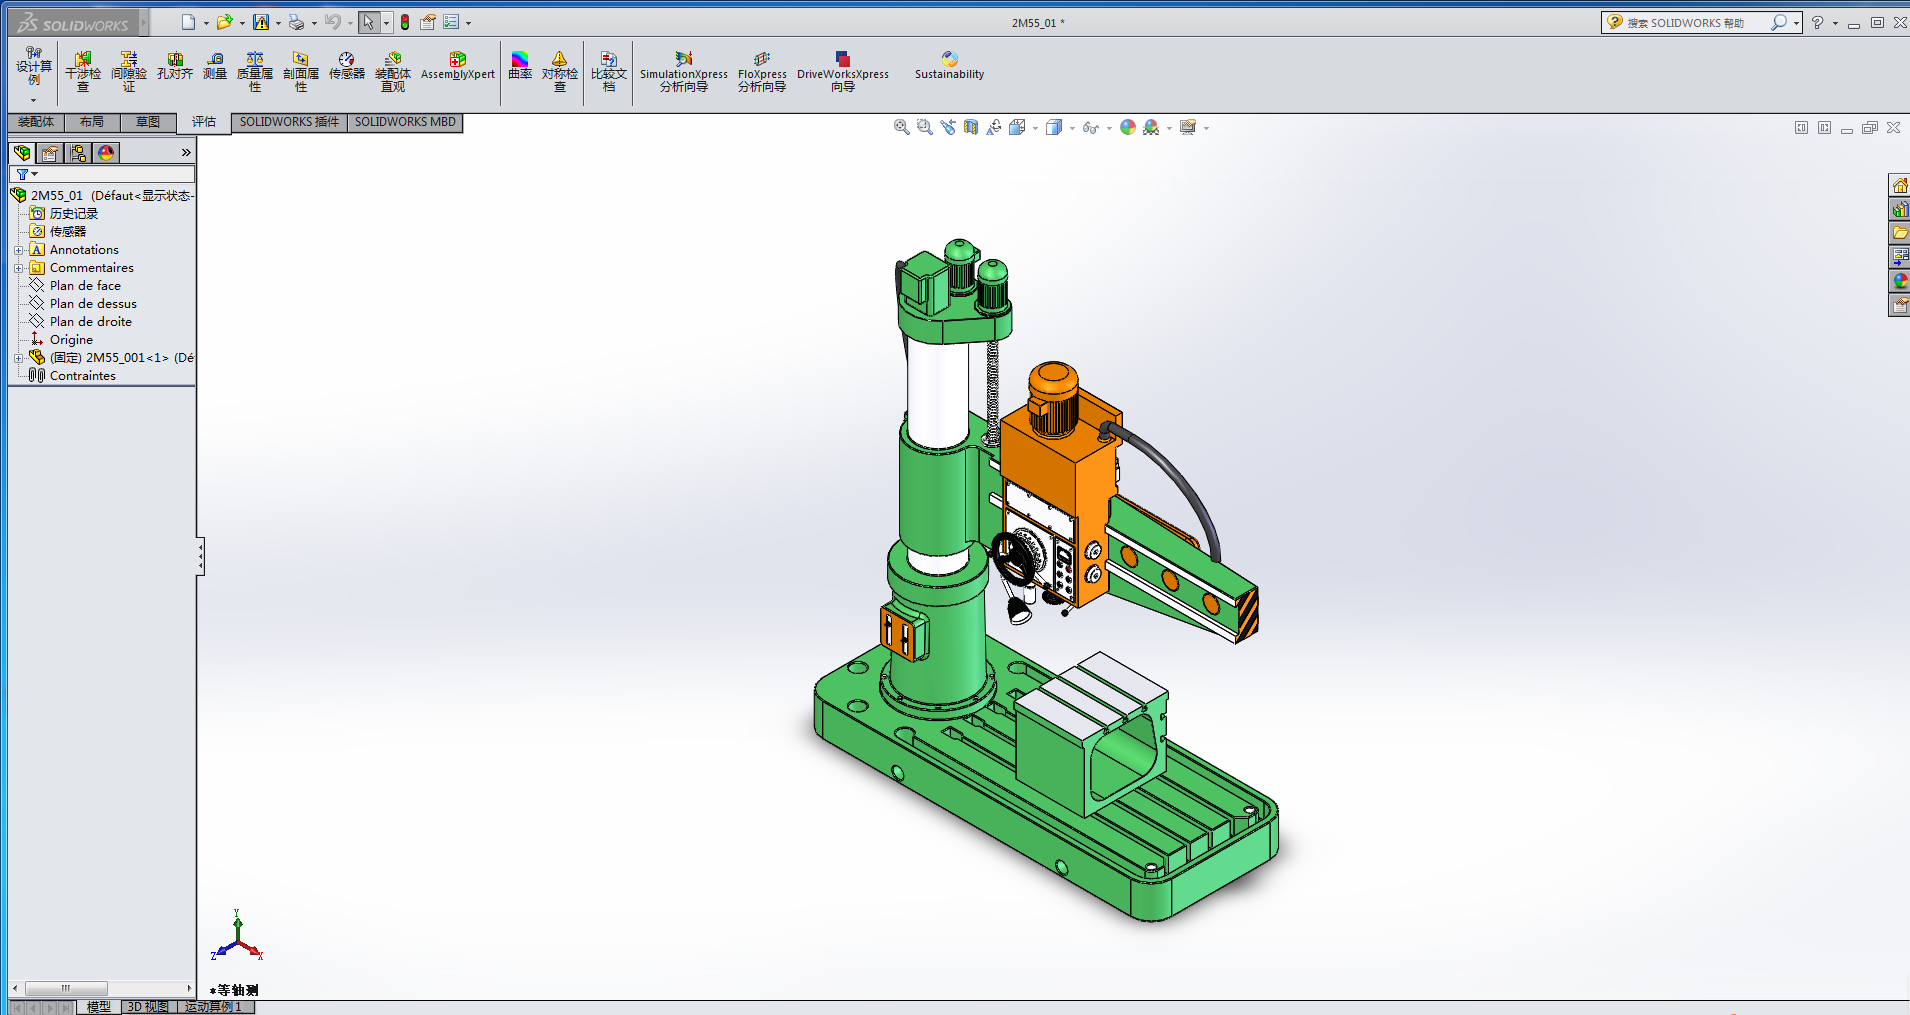Image resolution: width=1910 pixels, height=1015 pixels.
Task: Open the Sustainability tool
Action: [x=949, y=66]
